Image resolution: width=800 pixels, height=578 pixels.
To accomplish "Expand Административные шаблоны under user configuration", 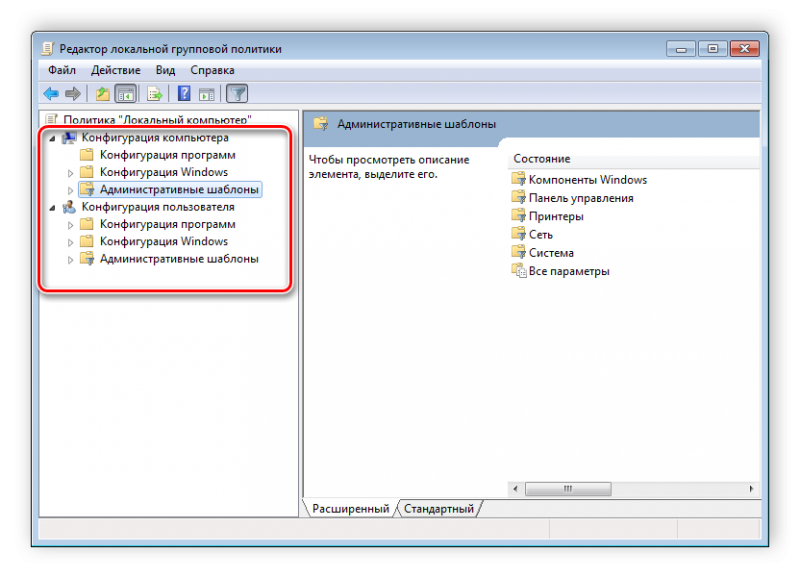I will [x=70, y=260].
